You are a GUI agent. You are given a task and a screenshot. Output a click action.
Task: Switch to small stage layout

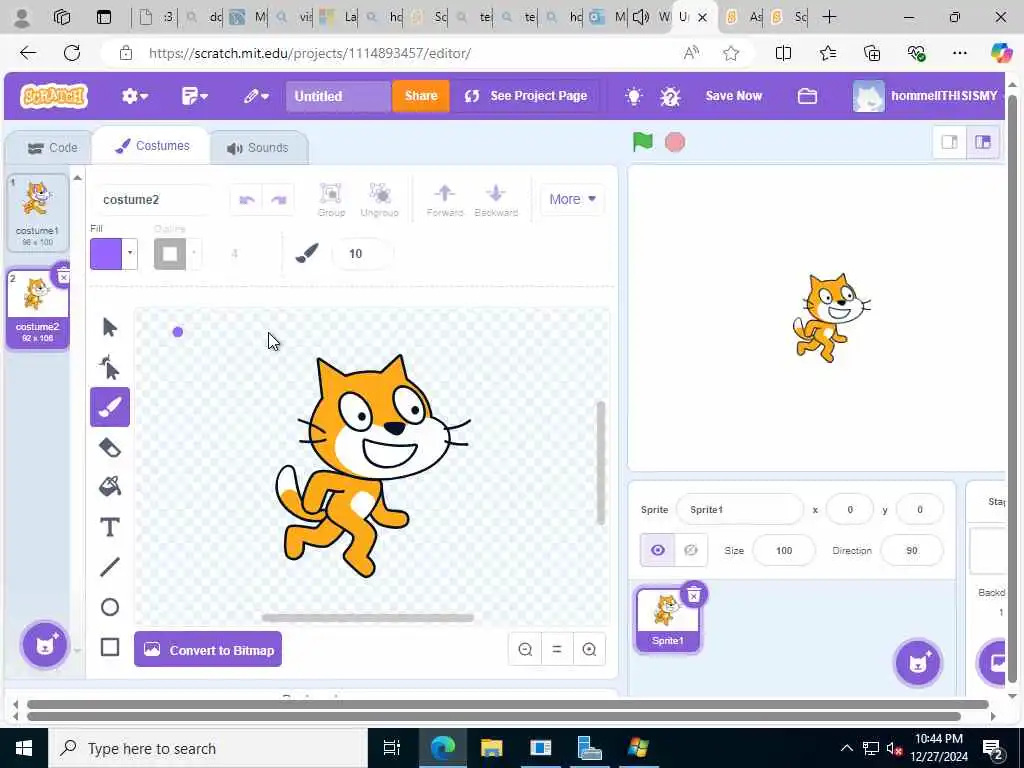click(x=950, y=142)
